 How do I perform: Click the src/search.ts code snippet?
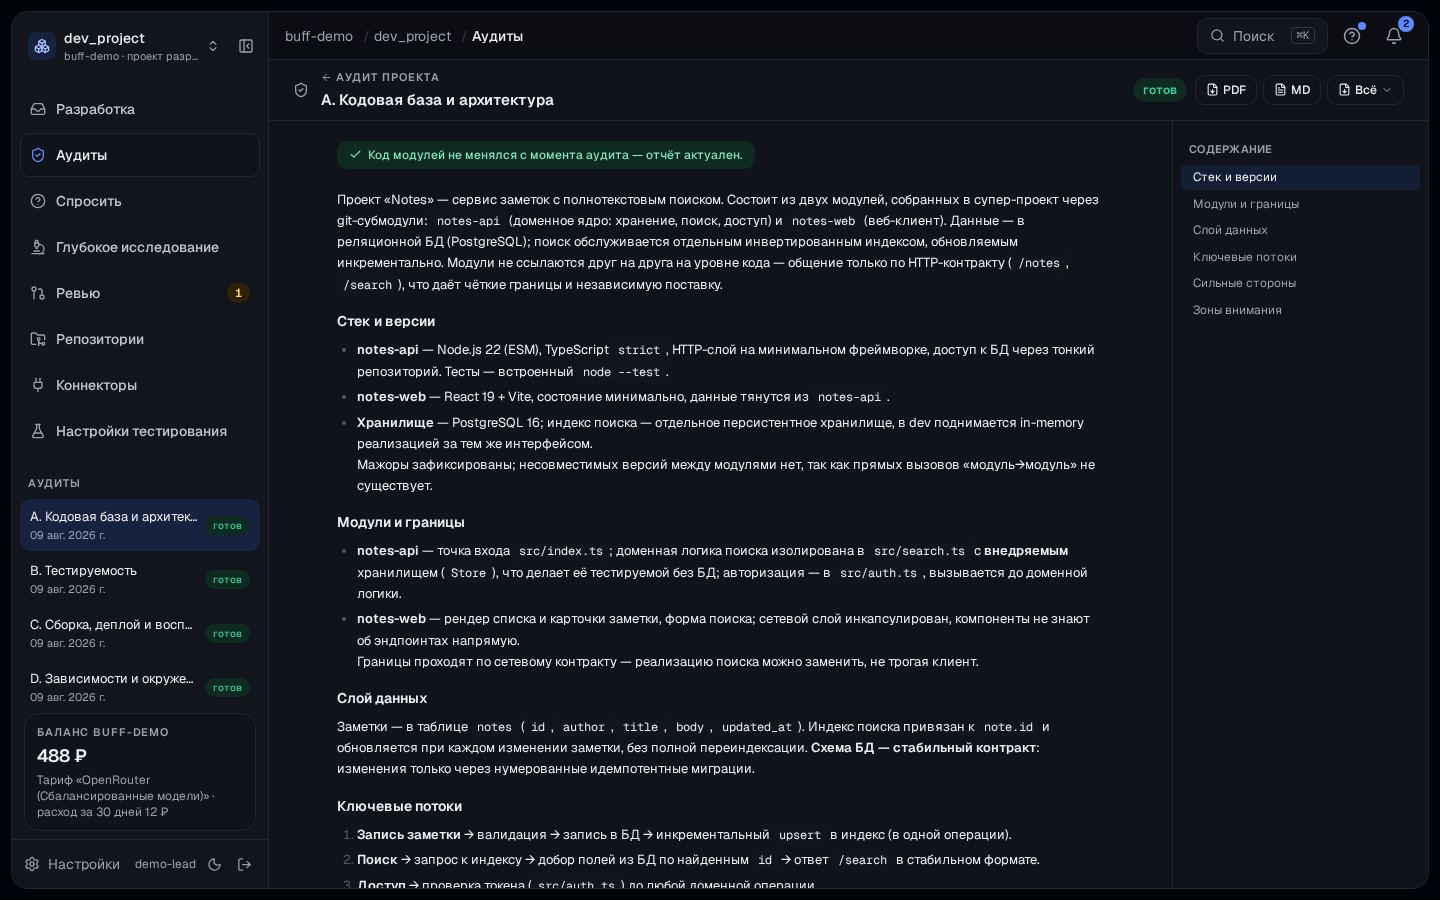pyautogui.click(x=919, y=551)
